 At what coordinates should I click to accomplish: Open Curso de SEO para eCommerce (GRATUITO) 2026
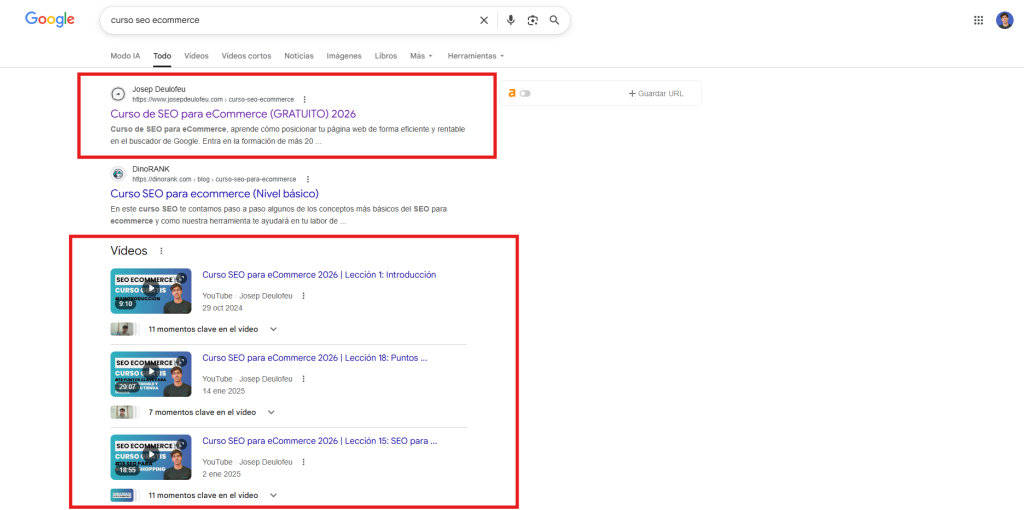233,114
